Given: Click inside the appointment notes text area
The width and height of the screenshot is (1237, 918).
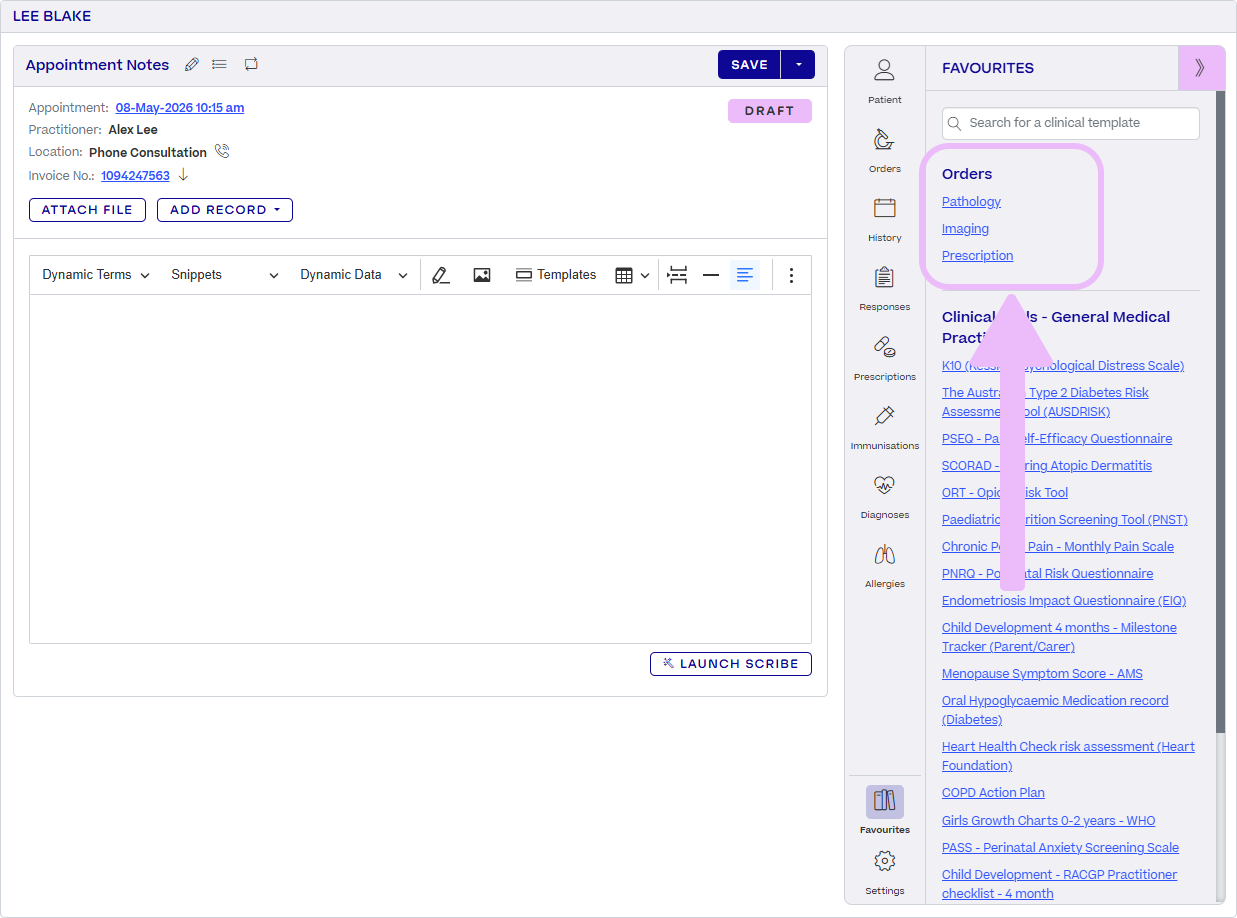Looking at the screenshot, I should (420, 469).
